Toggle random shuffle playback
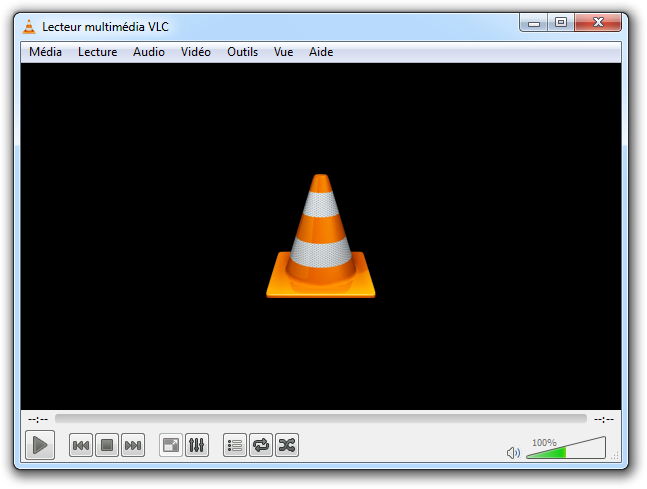This screenshot has height=489, width=647. click(x=287, y=445)
